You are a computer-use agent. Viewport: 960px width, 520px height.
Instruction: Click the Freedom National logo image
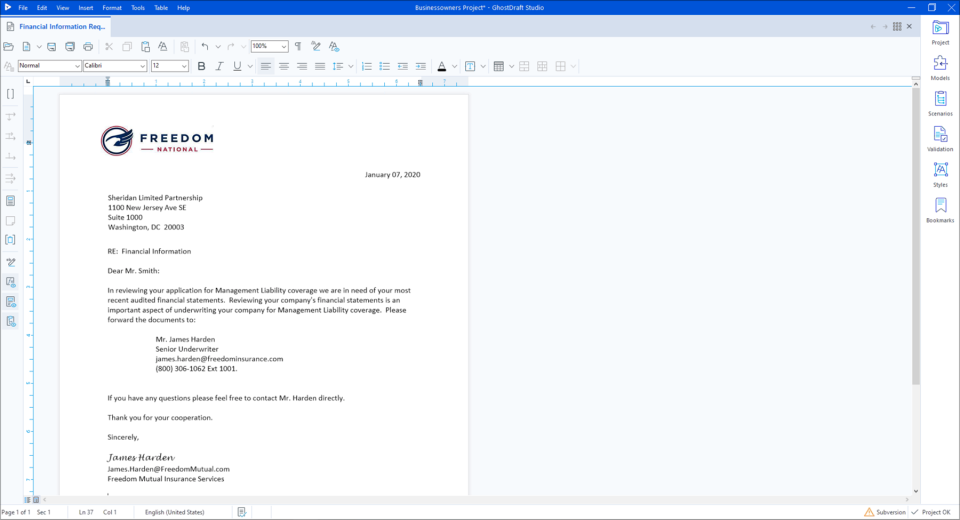click(x=157, y=141)
